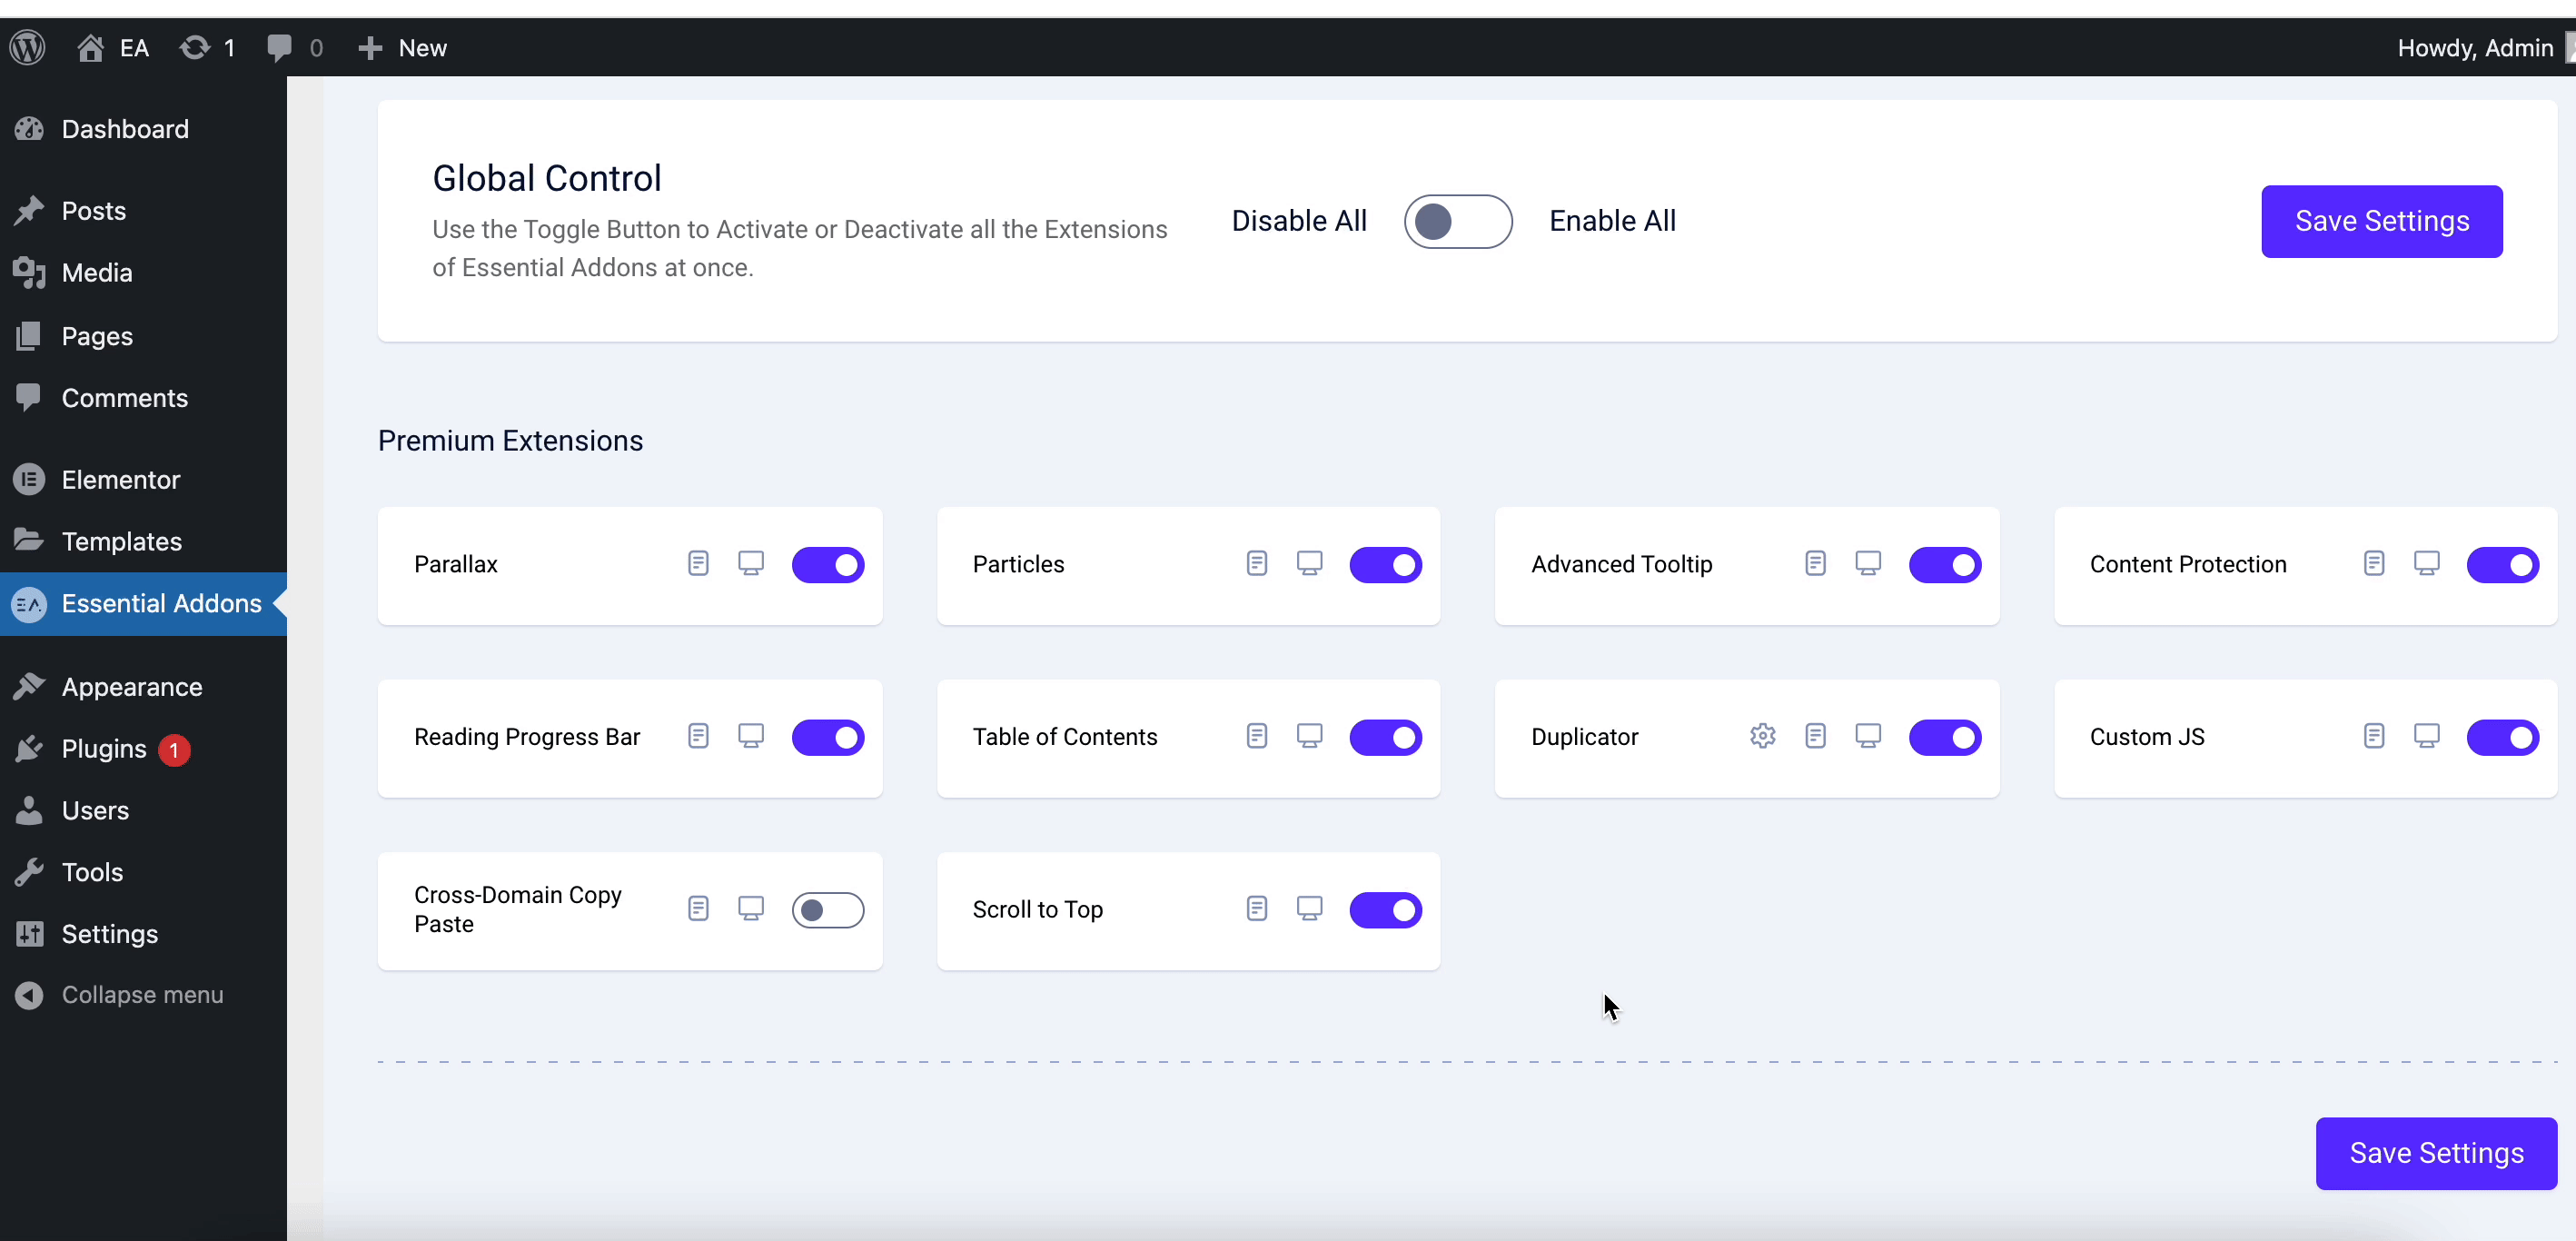
Task: Open Scroll to Top documentation icon
Action: click(1256, 909)
